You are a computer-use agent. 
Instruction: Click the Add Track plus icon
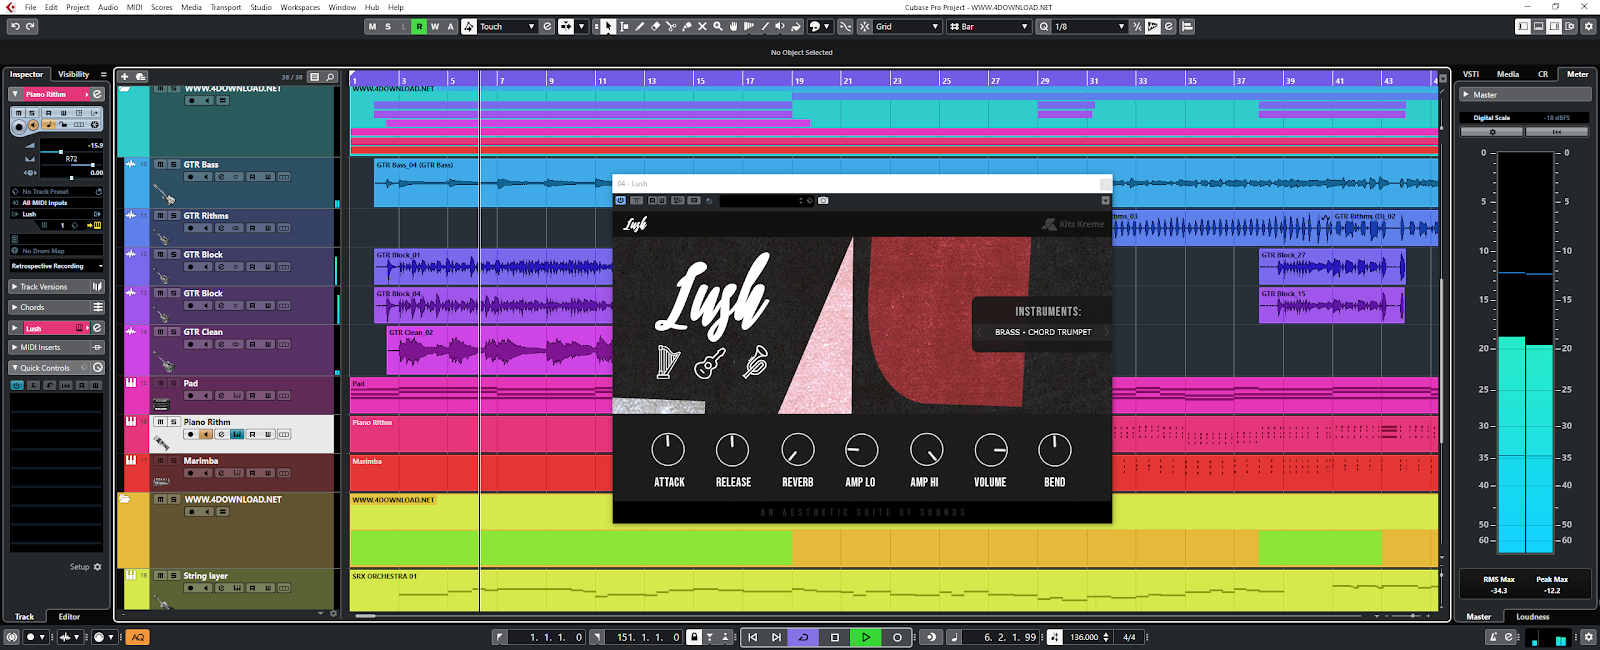click(125, 76)
